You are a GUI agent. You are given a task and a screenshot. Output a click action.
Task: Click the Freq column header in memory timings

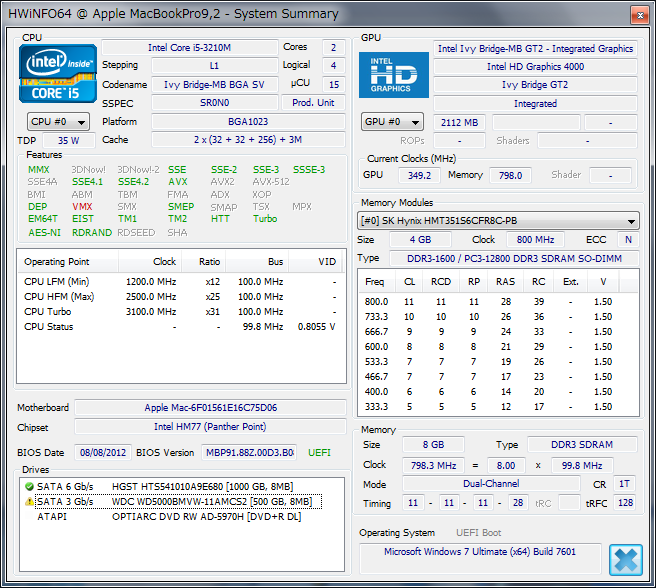(x=377, y=282)
